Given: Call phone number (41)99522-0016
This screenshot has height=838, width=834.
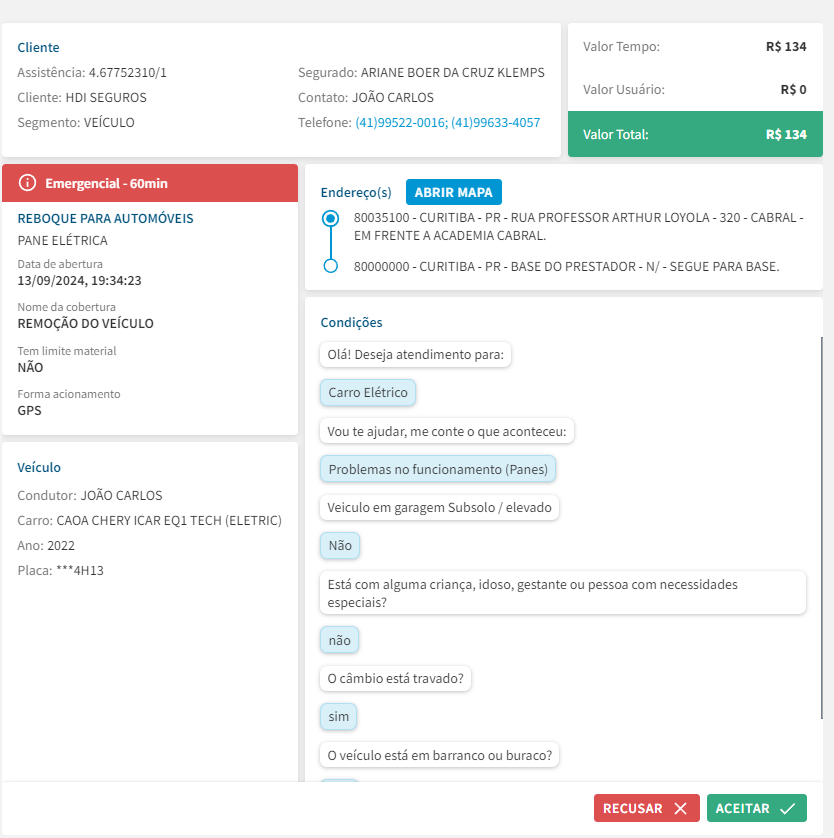Looking at the screenshot, I should (x=400, y=123).
